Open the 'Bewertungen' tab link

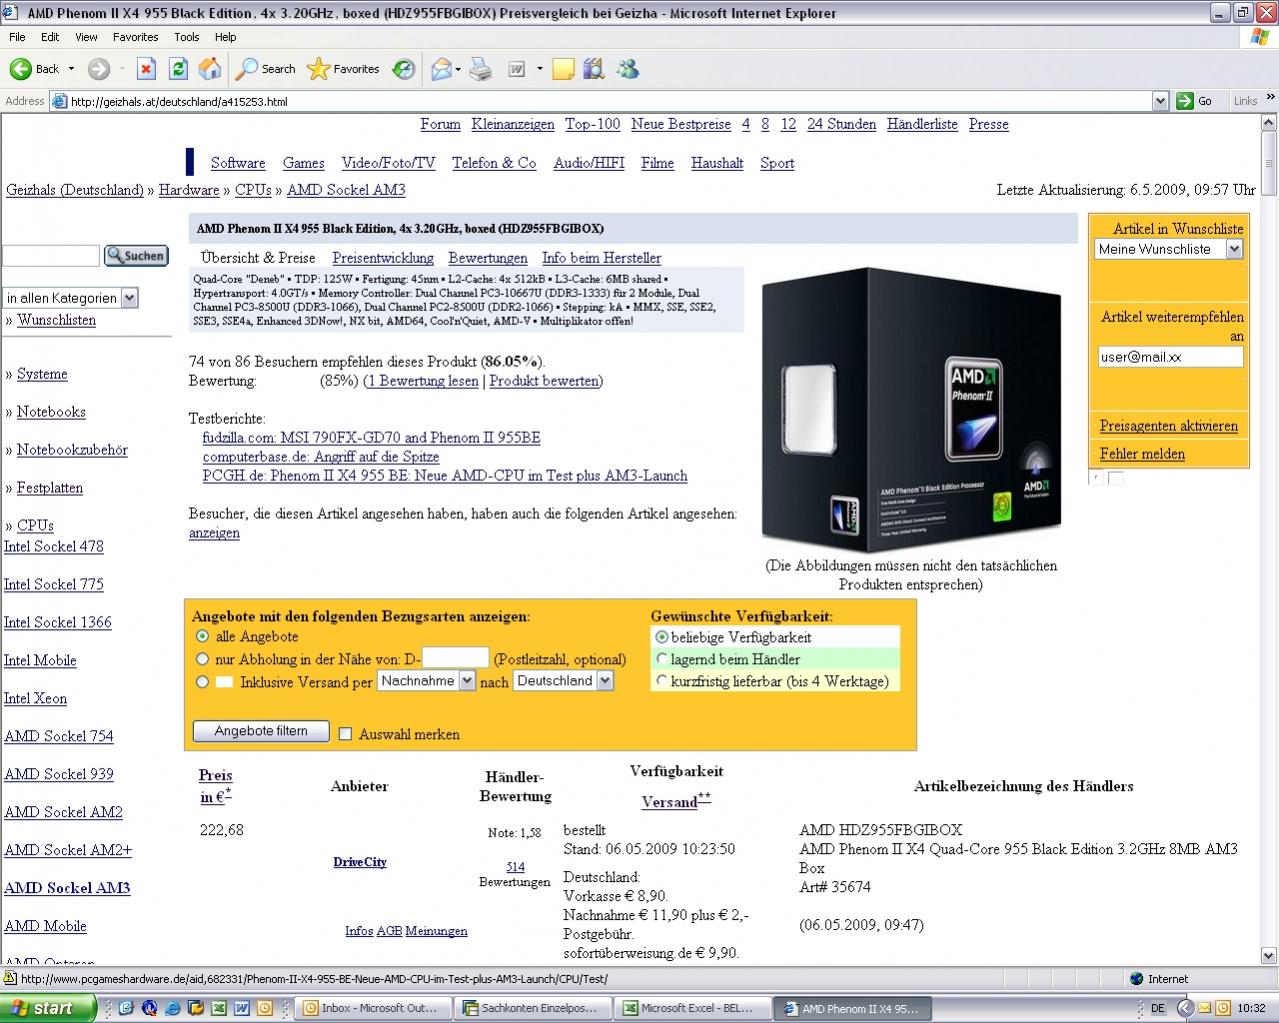[x=488, y=258]
